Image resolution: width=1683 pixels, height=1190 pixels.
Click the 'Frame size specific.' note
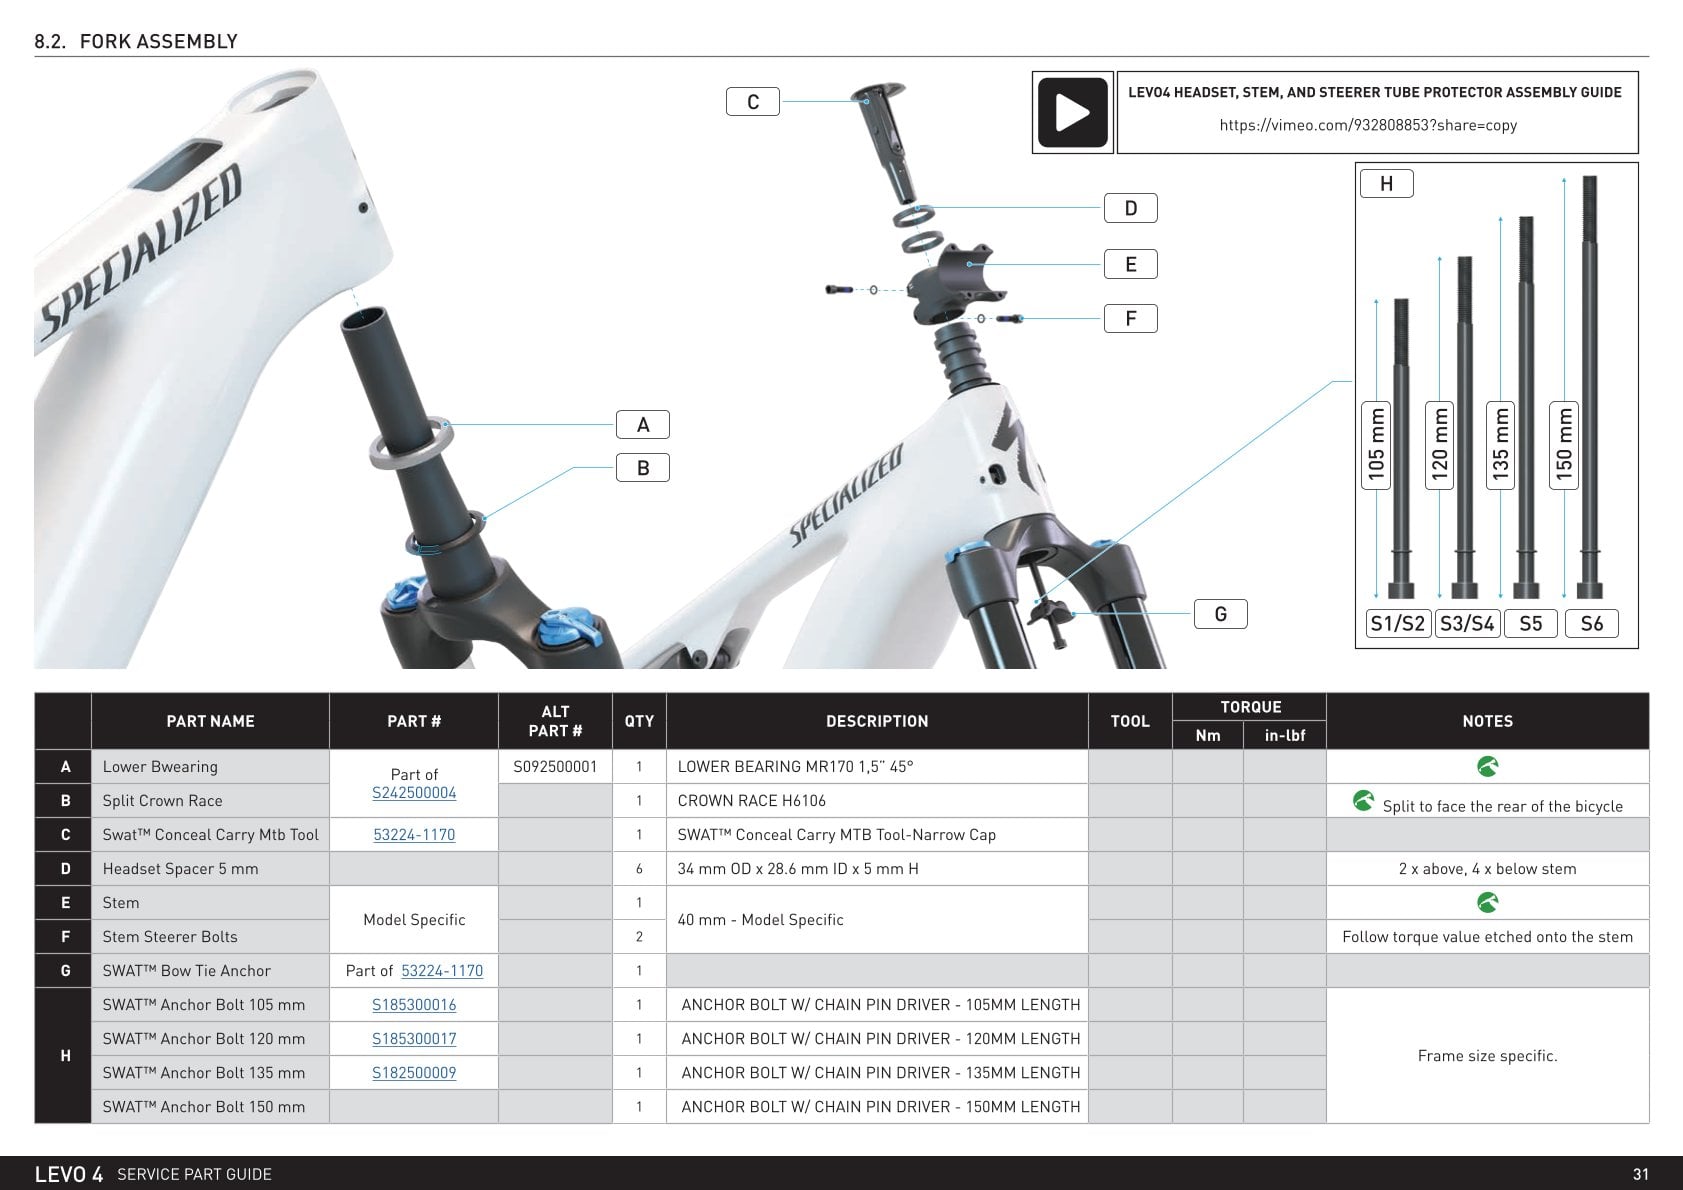[x=1487, y=1056]
